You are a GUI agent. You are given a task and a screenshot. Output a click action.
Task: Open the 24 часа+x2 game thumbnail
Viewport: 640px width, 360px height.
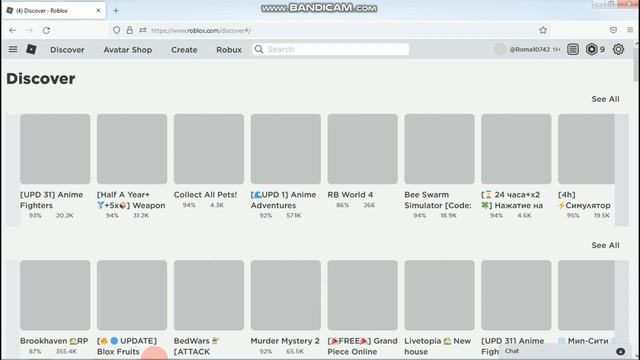(516, 149)
